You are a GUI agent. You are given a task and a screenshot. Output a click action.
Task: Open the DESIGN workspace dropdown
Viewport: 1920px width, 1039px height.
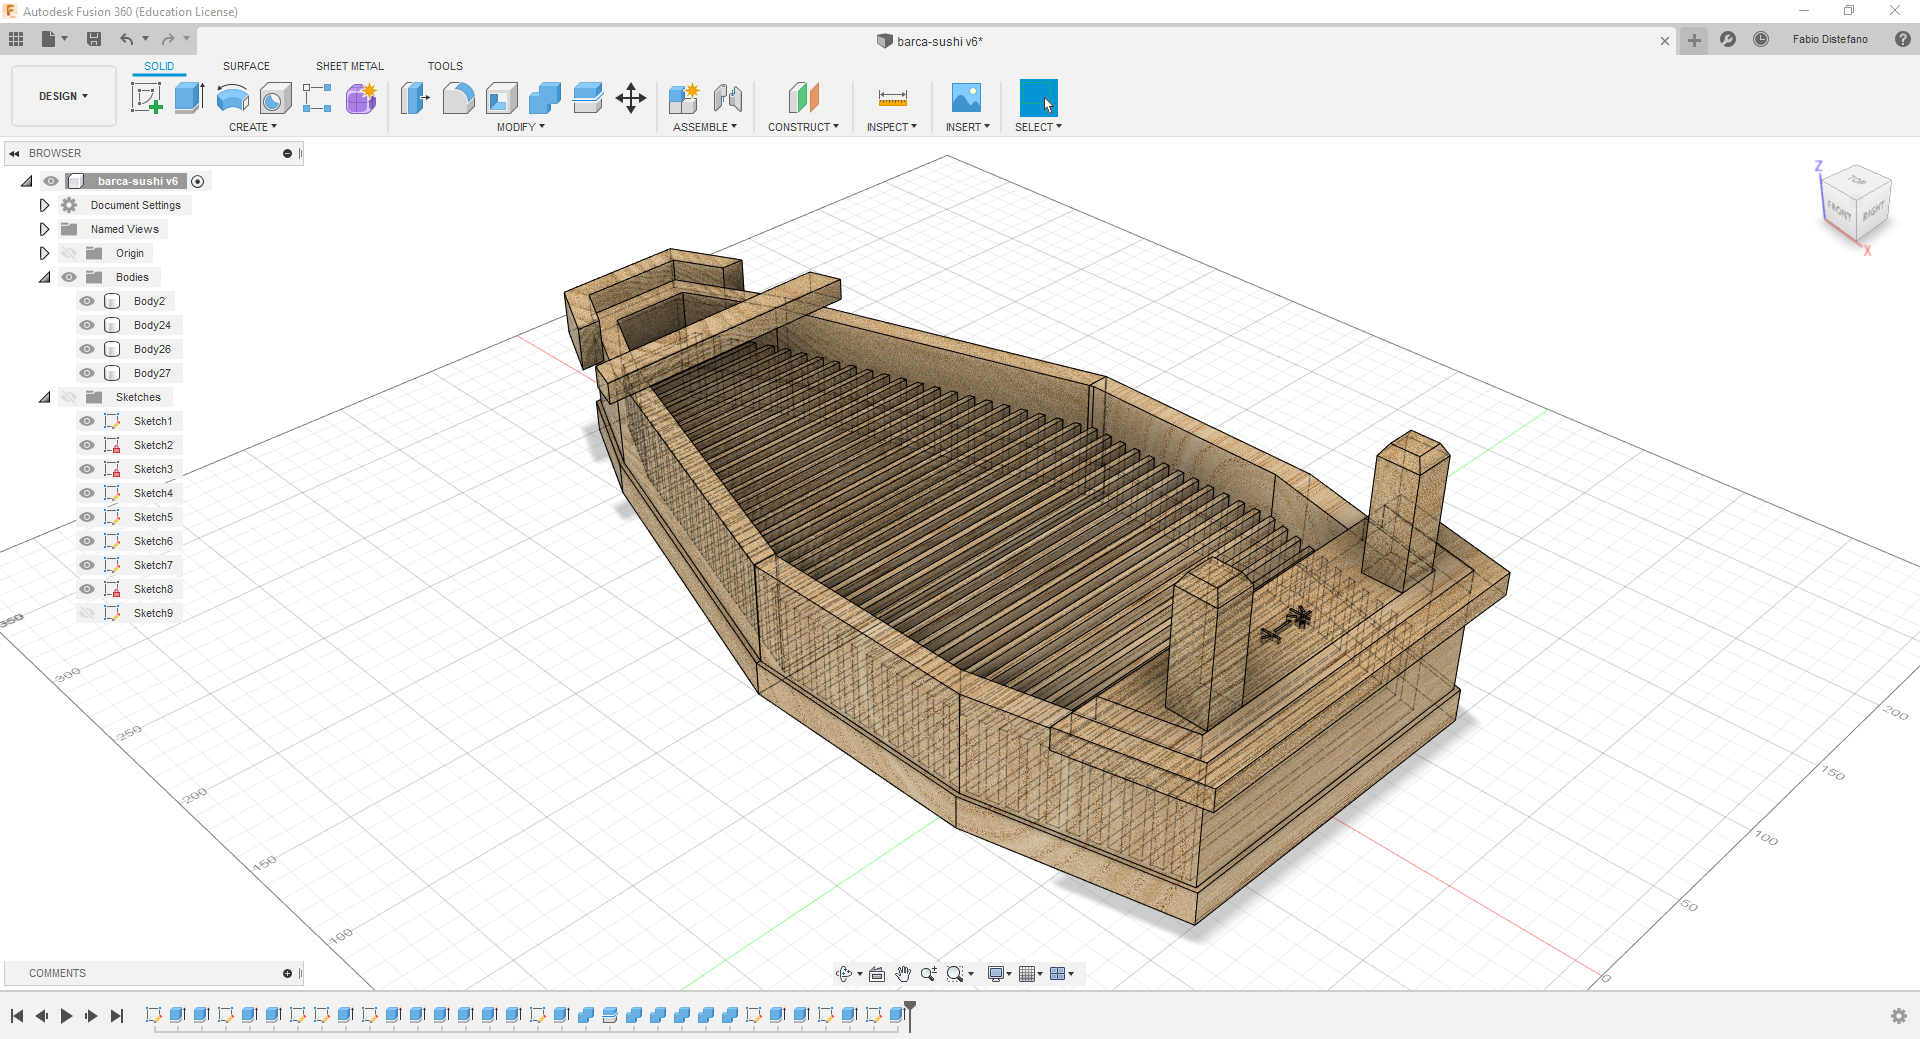click(64, 96)
